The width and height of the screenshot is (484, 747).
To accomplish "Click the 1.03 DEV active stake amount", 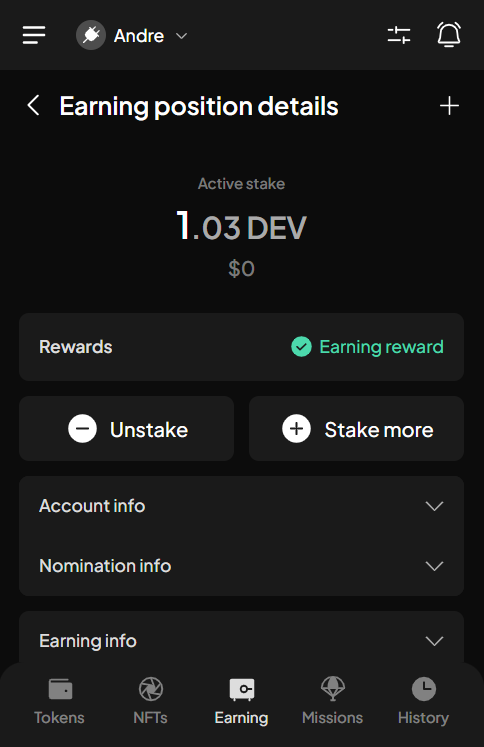I will pos(242,226).
